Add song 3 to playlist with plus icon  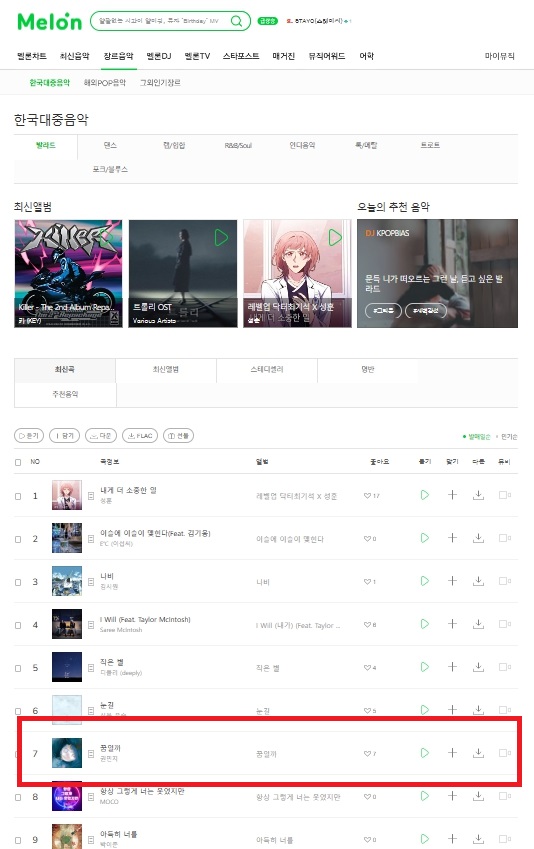(452, 581)
